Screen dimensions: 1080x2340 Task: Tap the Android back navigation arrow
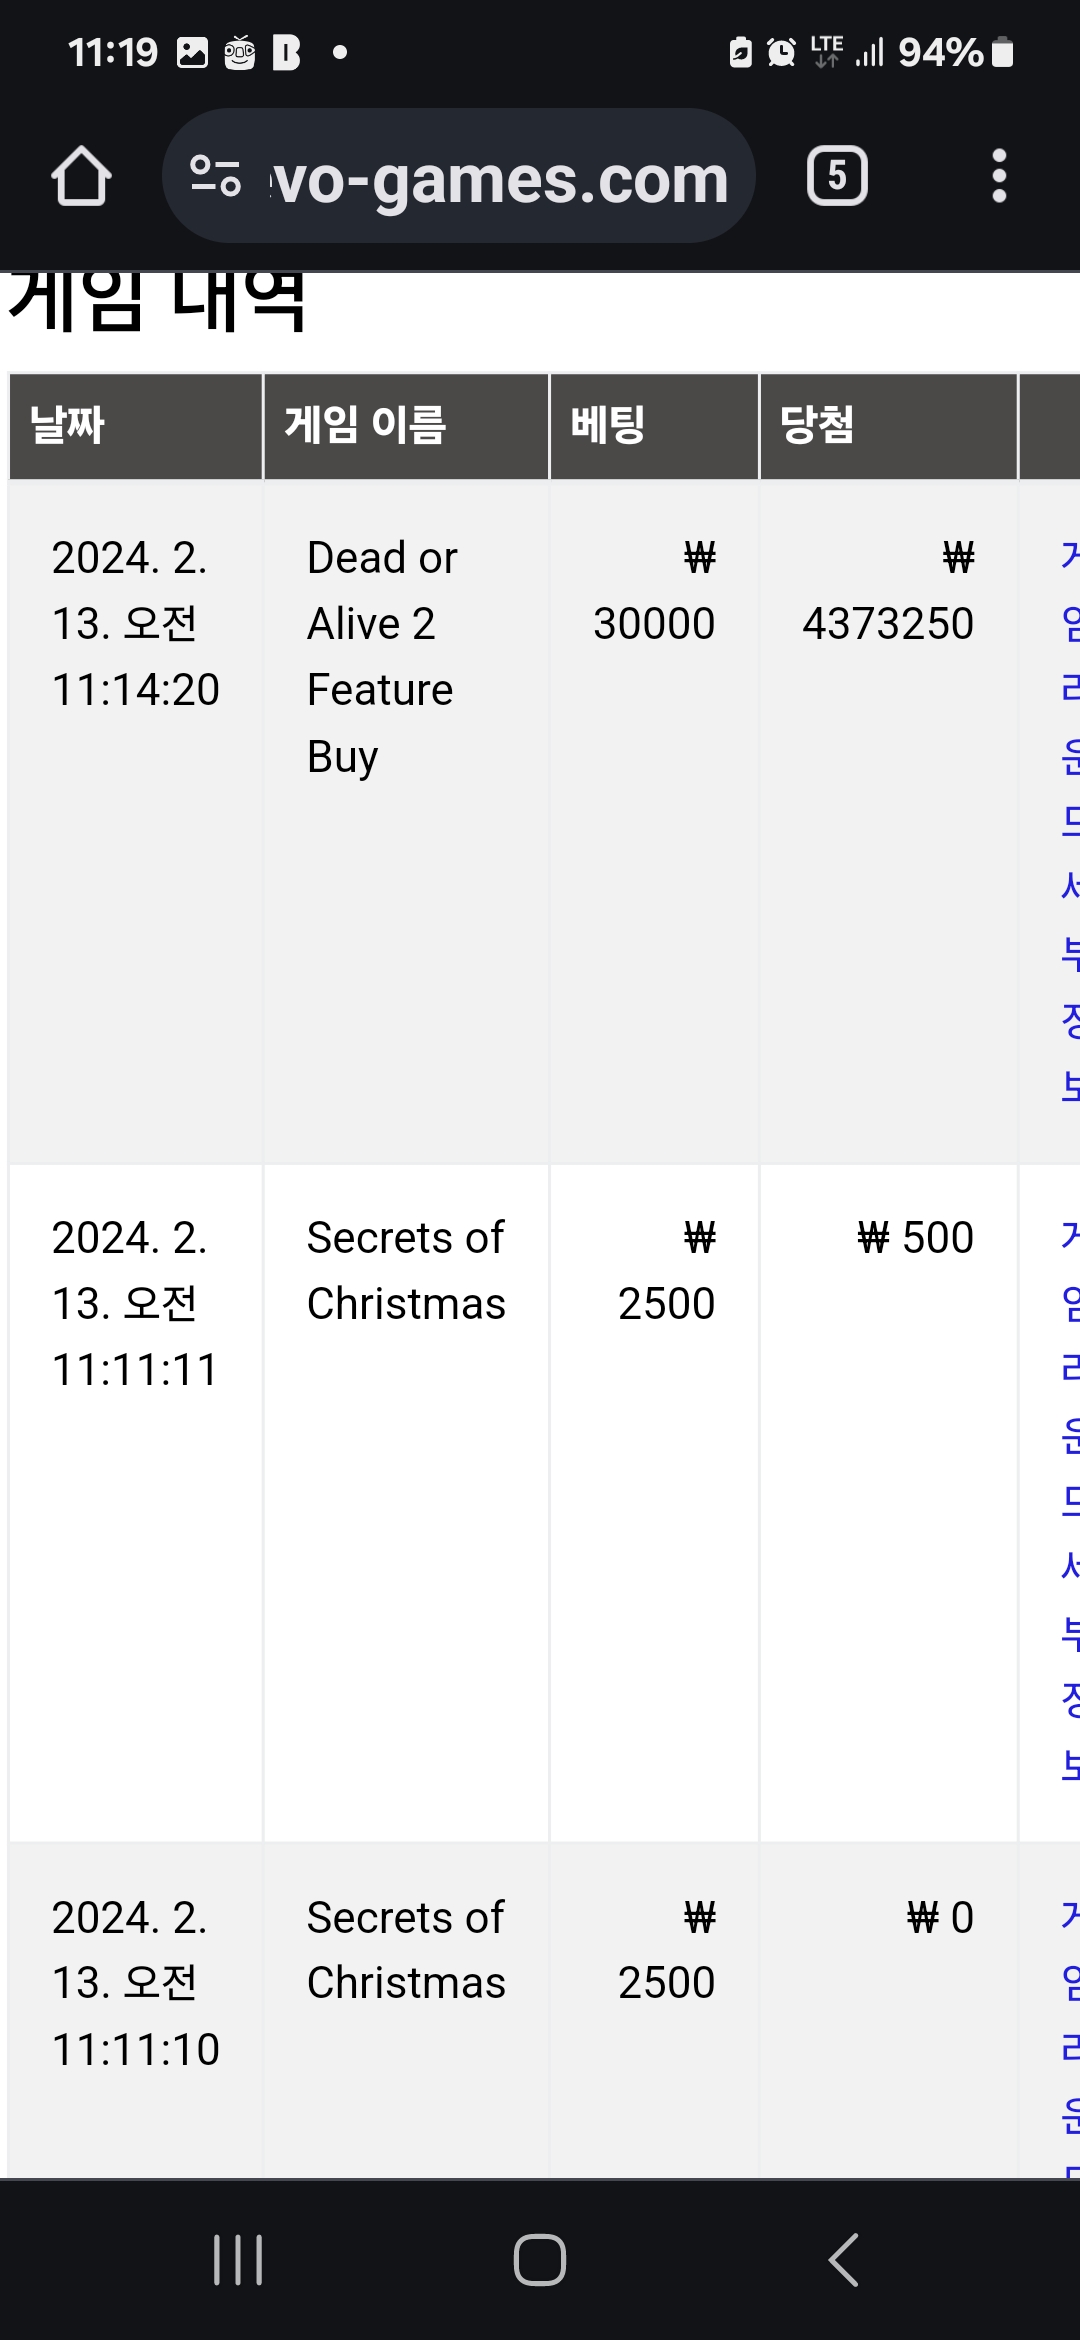844,2260
